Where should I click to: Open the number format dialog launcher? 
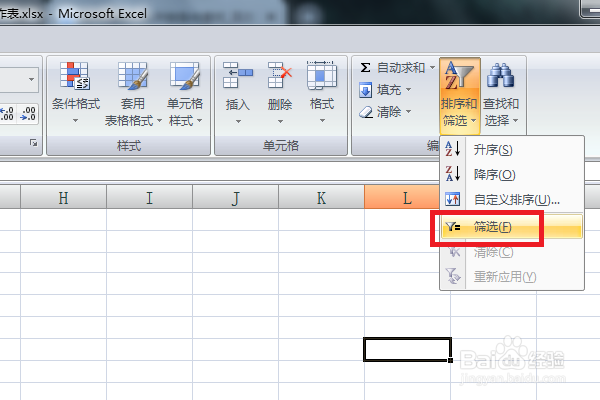point(34,143)
